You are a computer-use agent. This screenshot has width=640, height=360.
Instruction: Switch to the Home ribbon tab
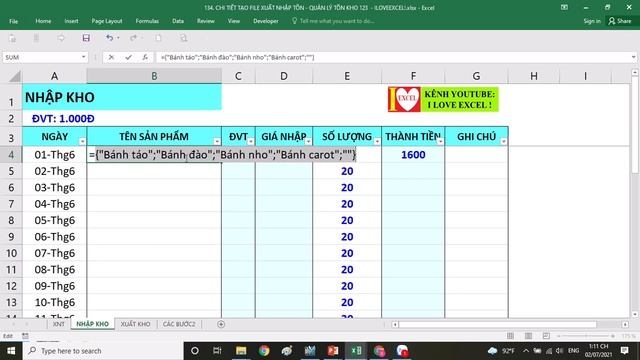(43, 21)
